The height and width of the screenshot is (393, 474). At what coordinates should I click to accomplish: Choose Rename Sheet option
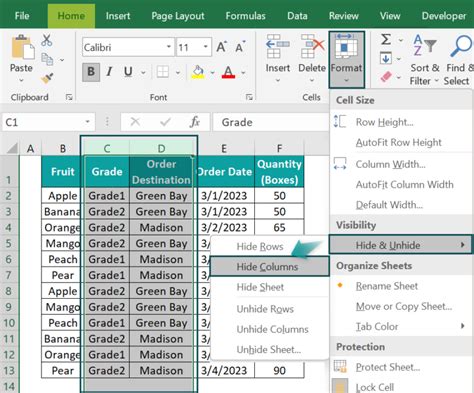(x=401, y=286)
